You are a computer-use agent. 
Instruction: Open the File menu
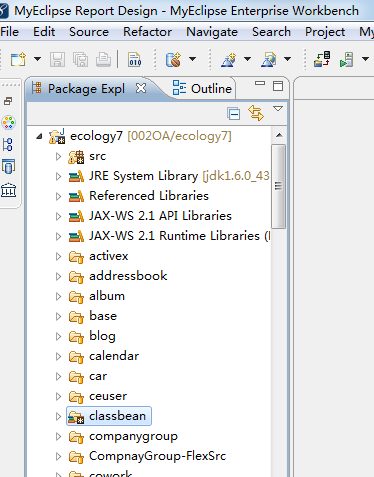[9, 32]
